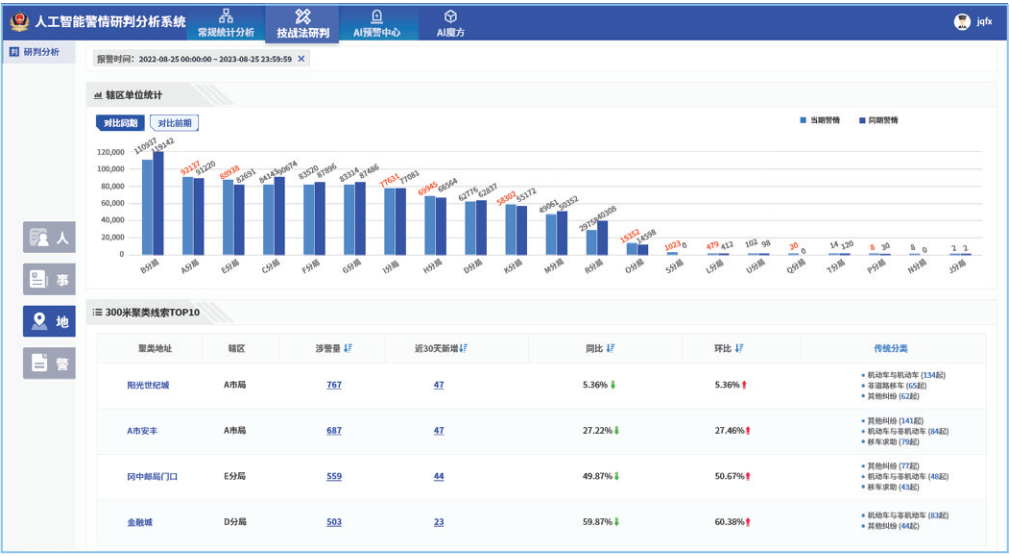Screen dimensions: 1012x557
Task: Toggle 同期警情 legend series visibility
Action: point(877,120)
